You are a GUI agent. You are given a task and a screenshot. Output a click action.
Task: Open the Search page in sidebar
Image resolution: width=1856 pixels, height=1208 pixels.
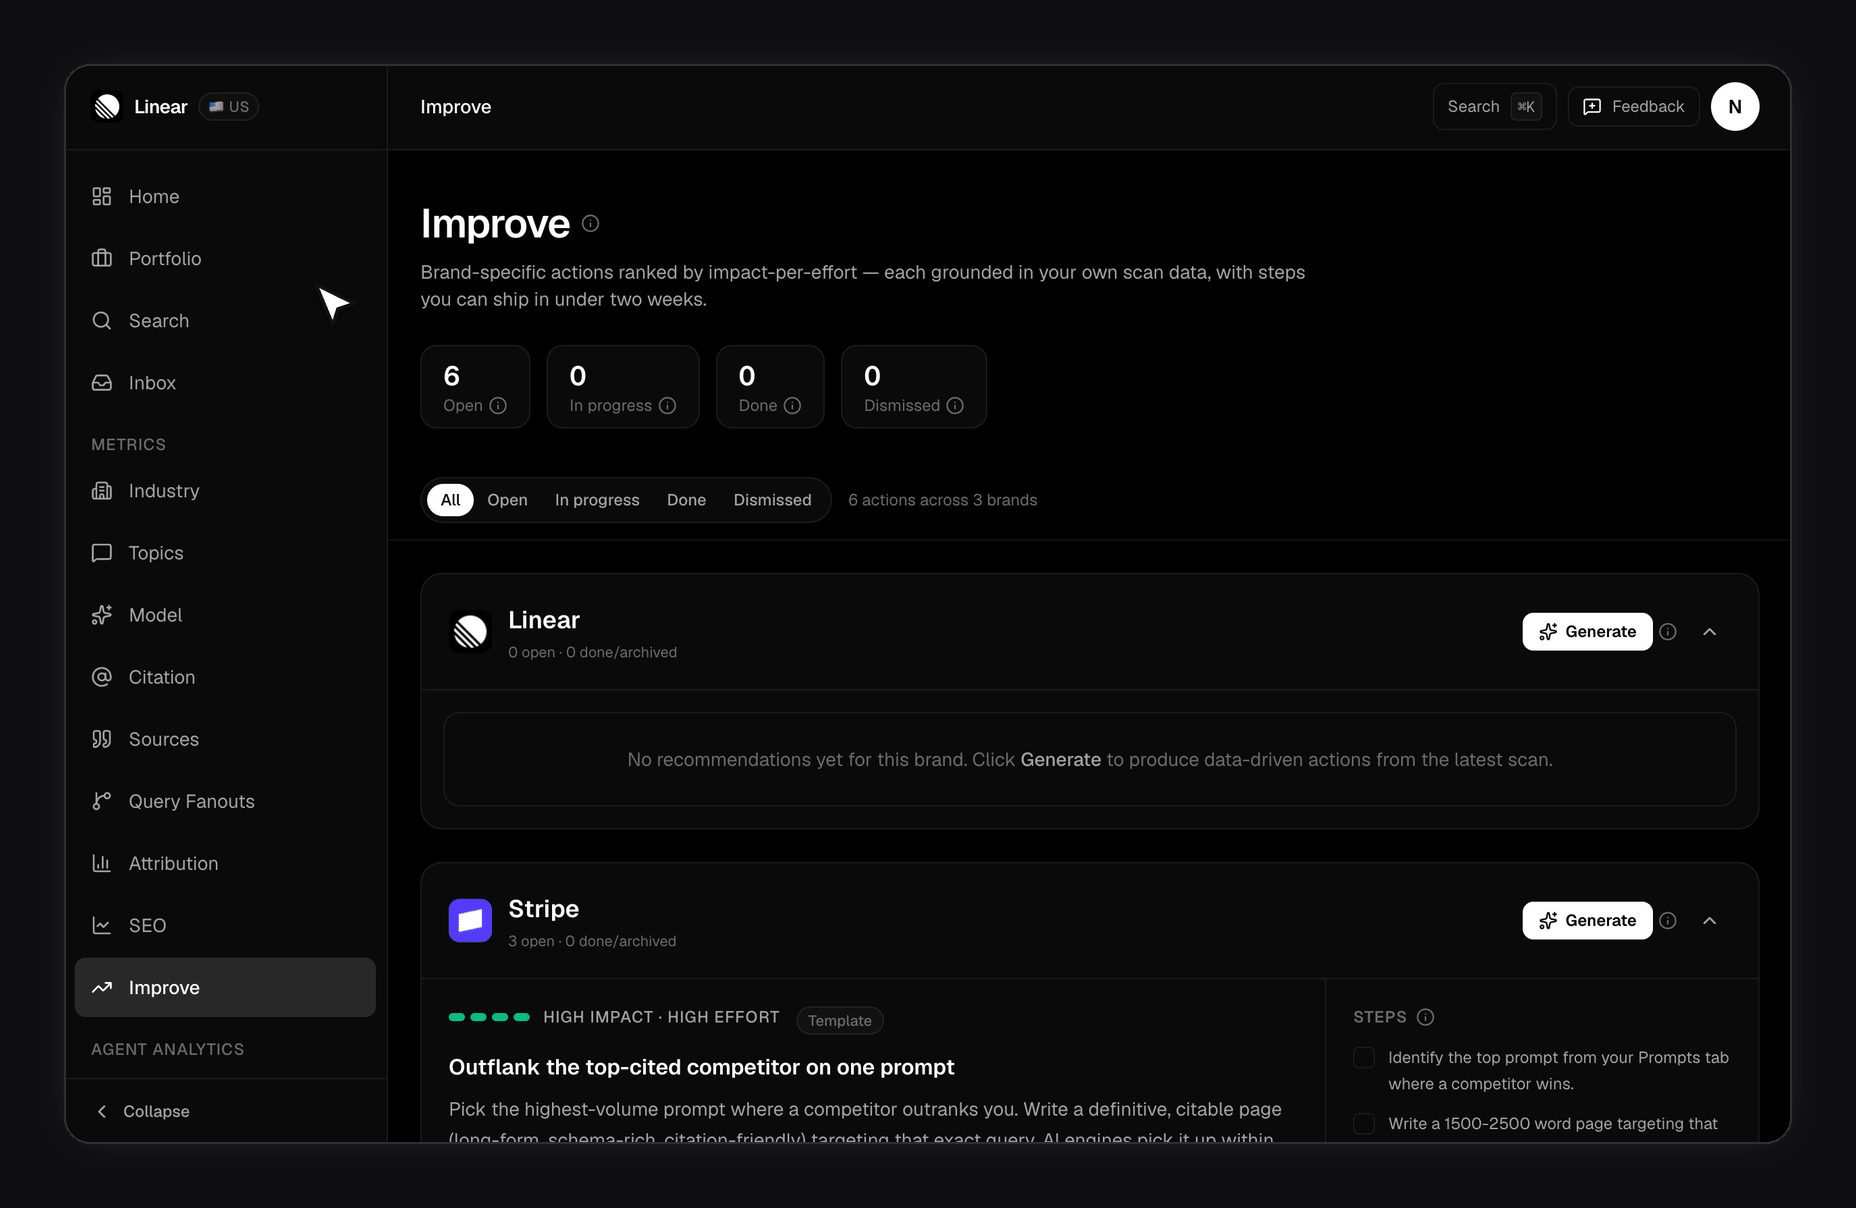pos(225,321)
